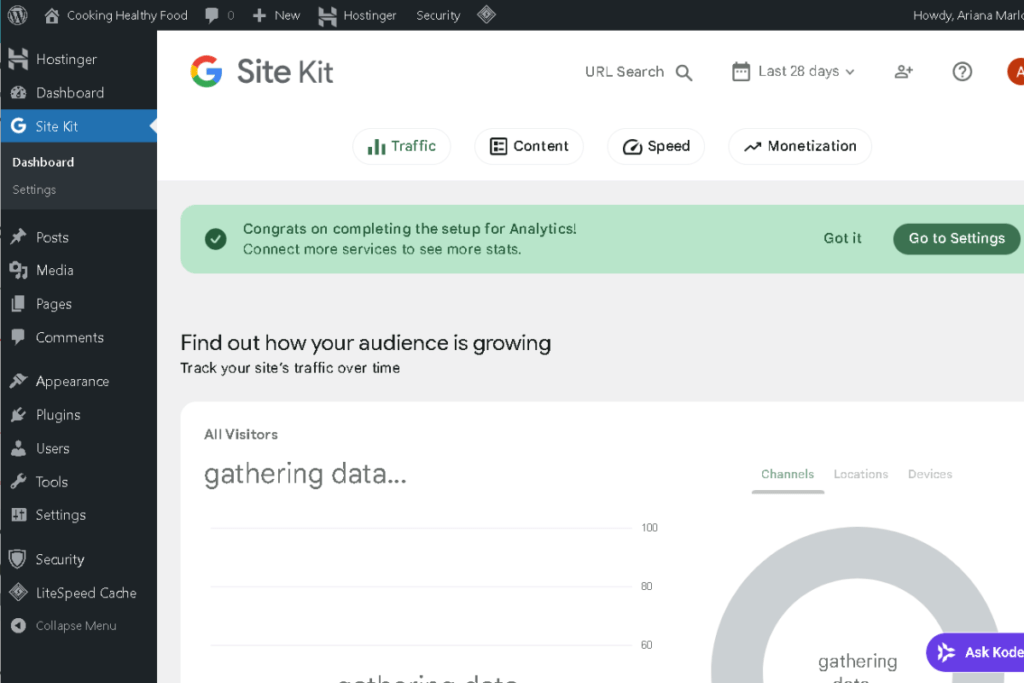Expand the New menu in the admin bar
This screenshot has width=1024, height=683.
click(x=276, y=15)
